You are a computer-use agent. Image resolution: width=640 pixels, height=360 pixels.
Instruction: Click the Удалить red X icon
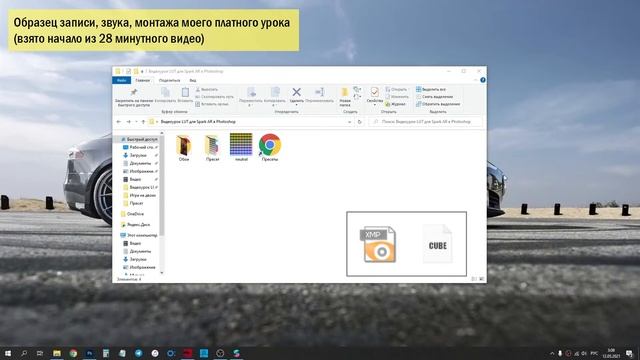tap(297, 92)
